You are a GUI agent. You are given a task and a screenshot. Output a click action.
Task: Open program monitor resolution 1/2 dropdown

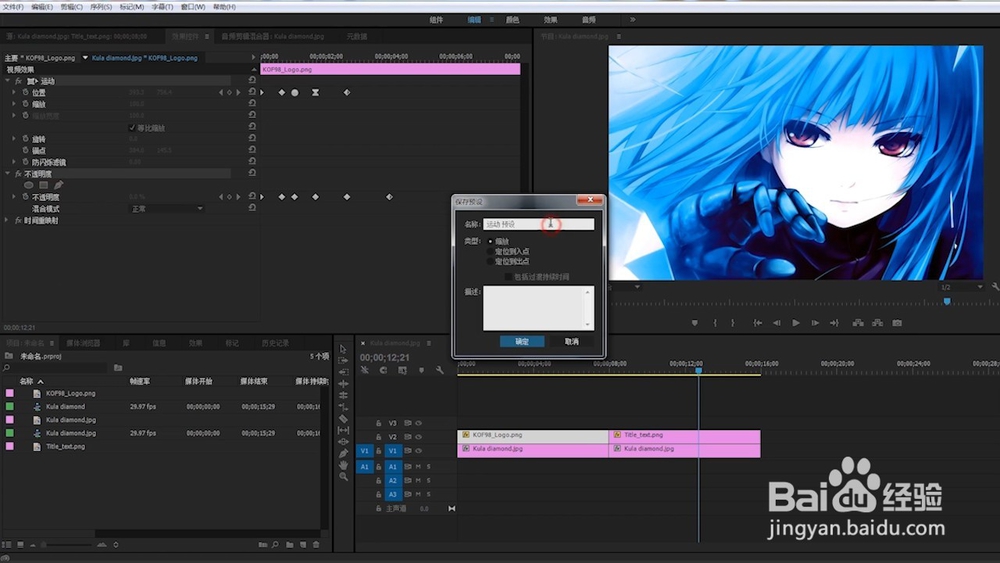(x=962, y=287)
